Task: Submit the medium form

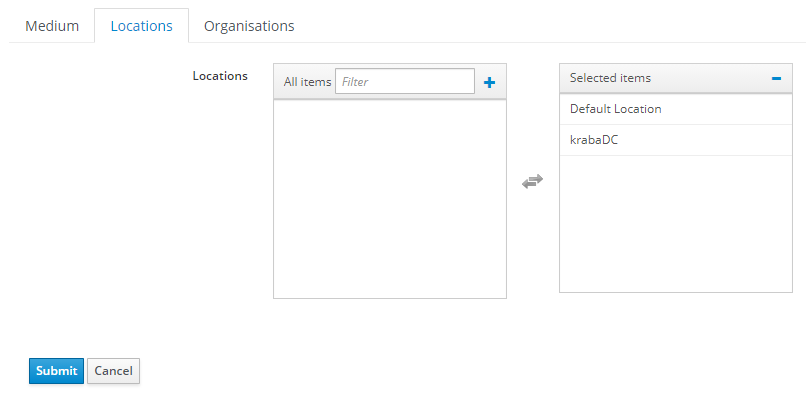Action: pyautogui.click(x=57, y=371)
